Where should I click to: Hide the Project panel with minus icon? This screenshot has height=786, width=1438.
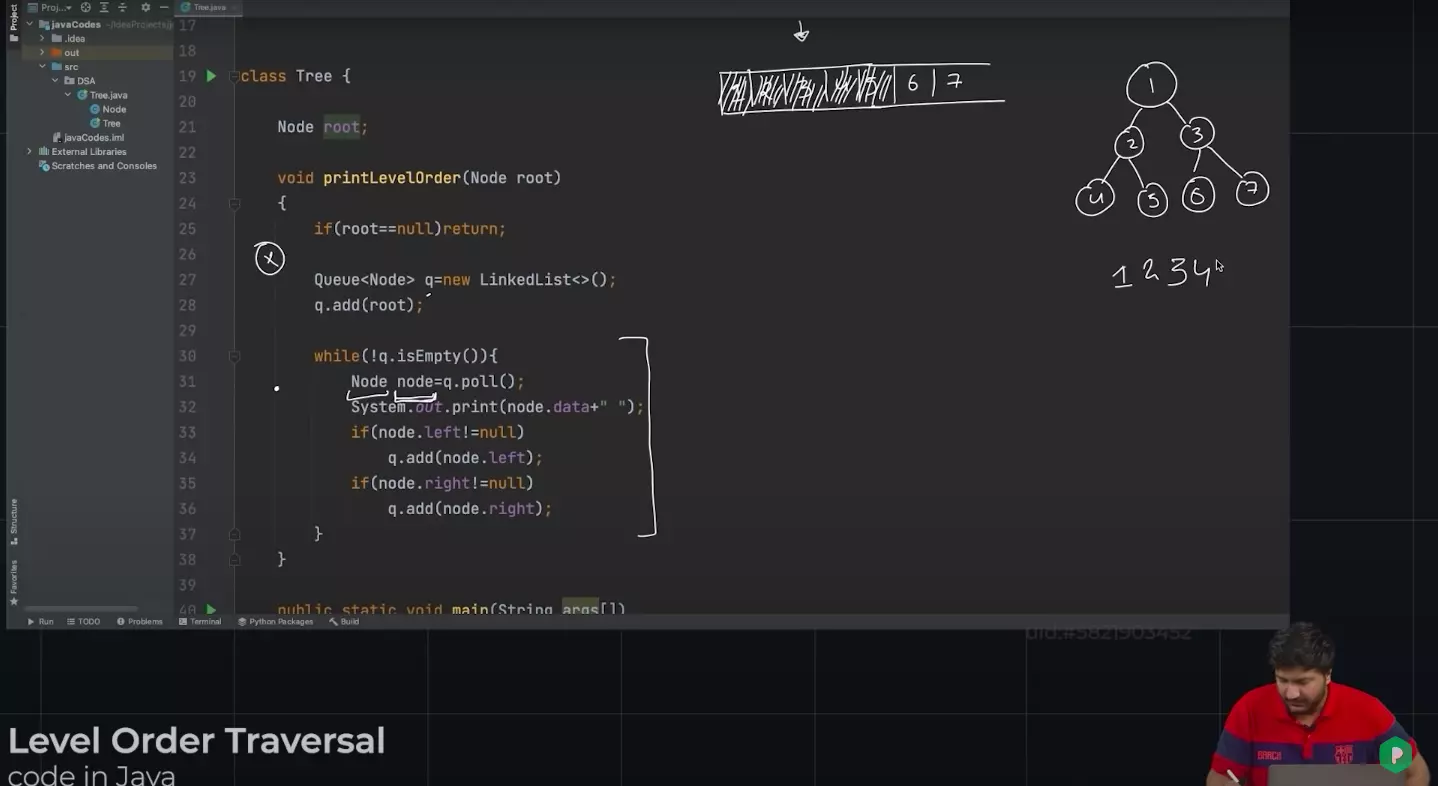[164, 8]
